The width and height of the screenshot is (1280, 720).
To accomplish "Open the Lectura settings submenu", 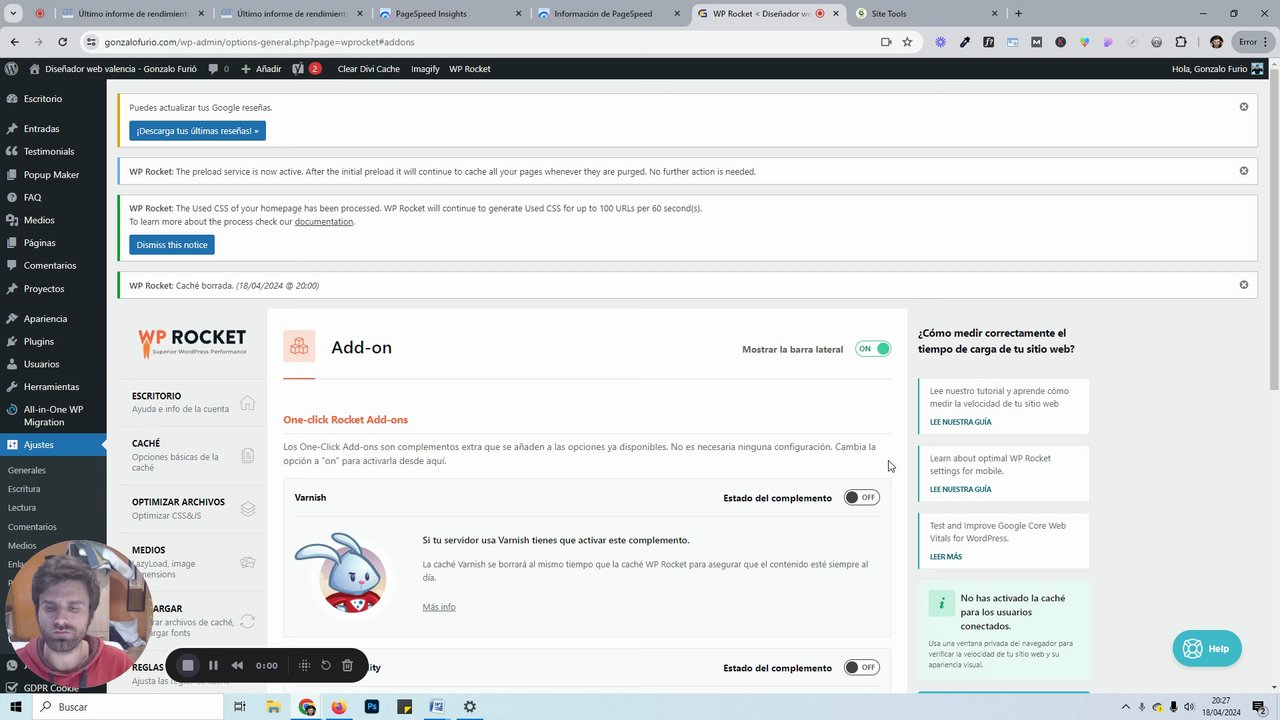I will [x=22, y=508].
